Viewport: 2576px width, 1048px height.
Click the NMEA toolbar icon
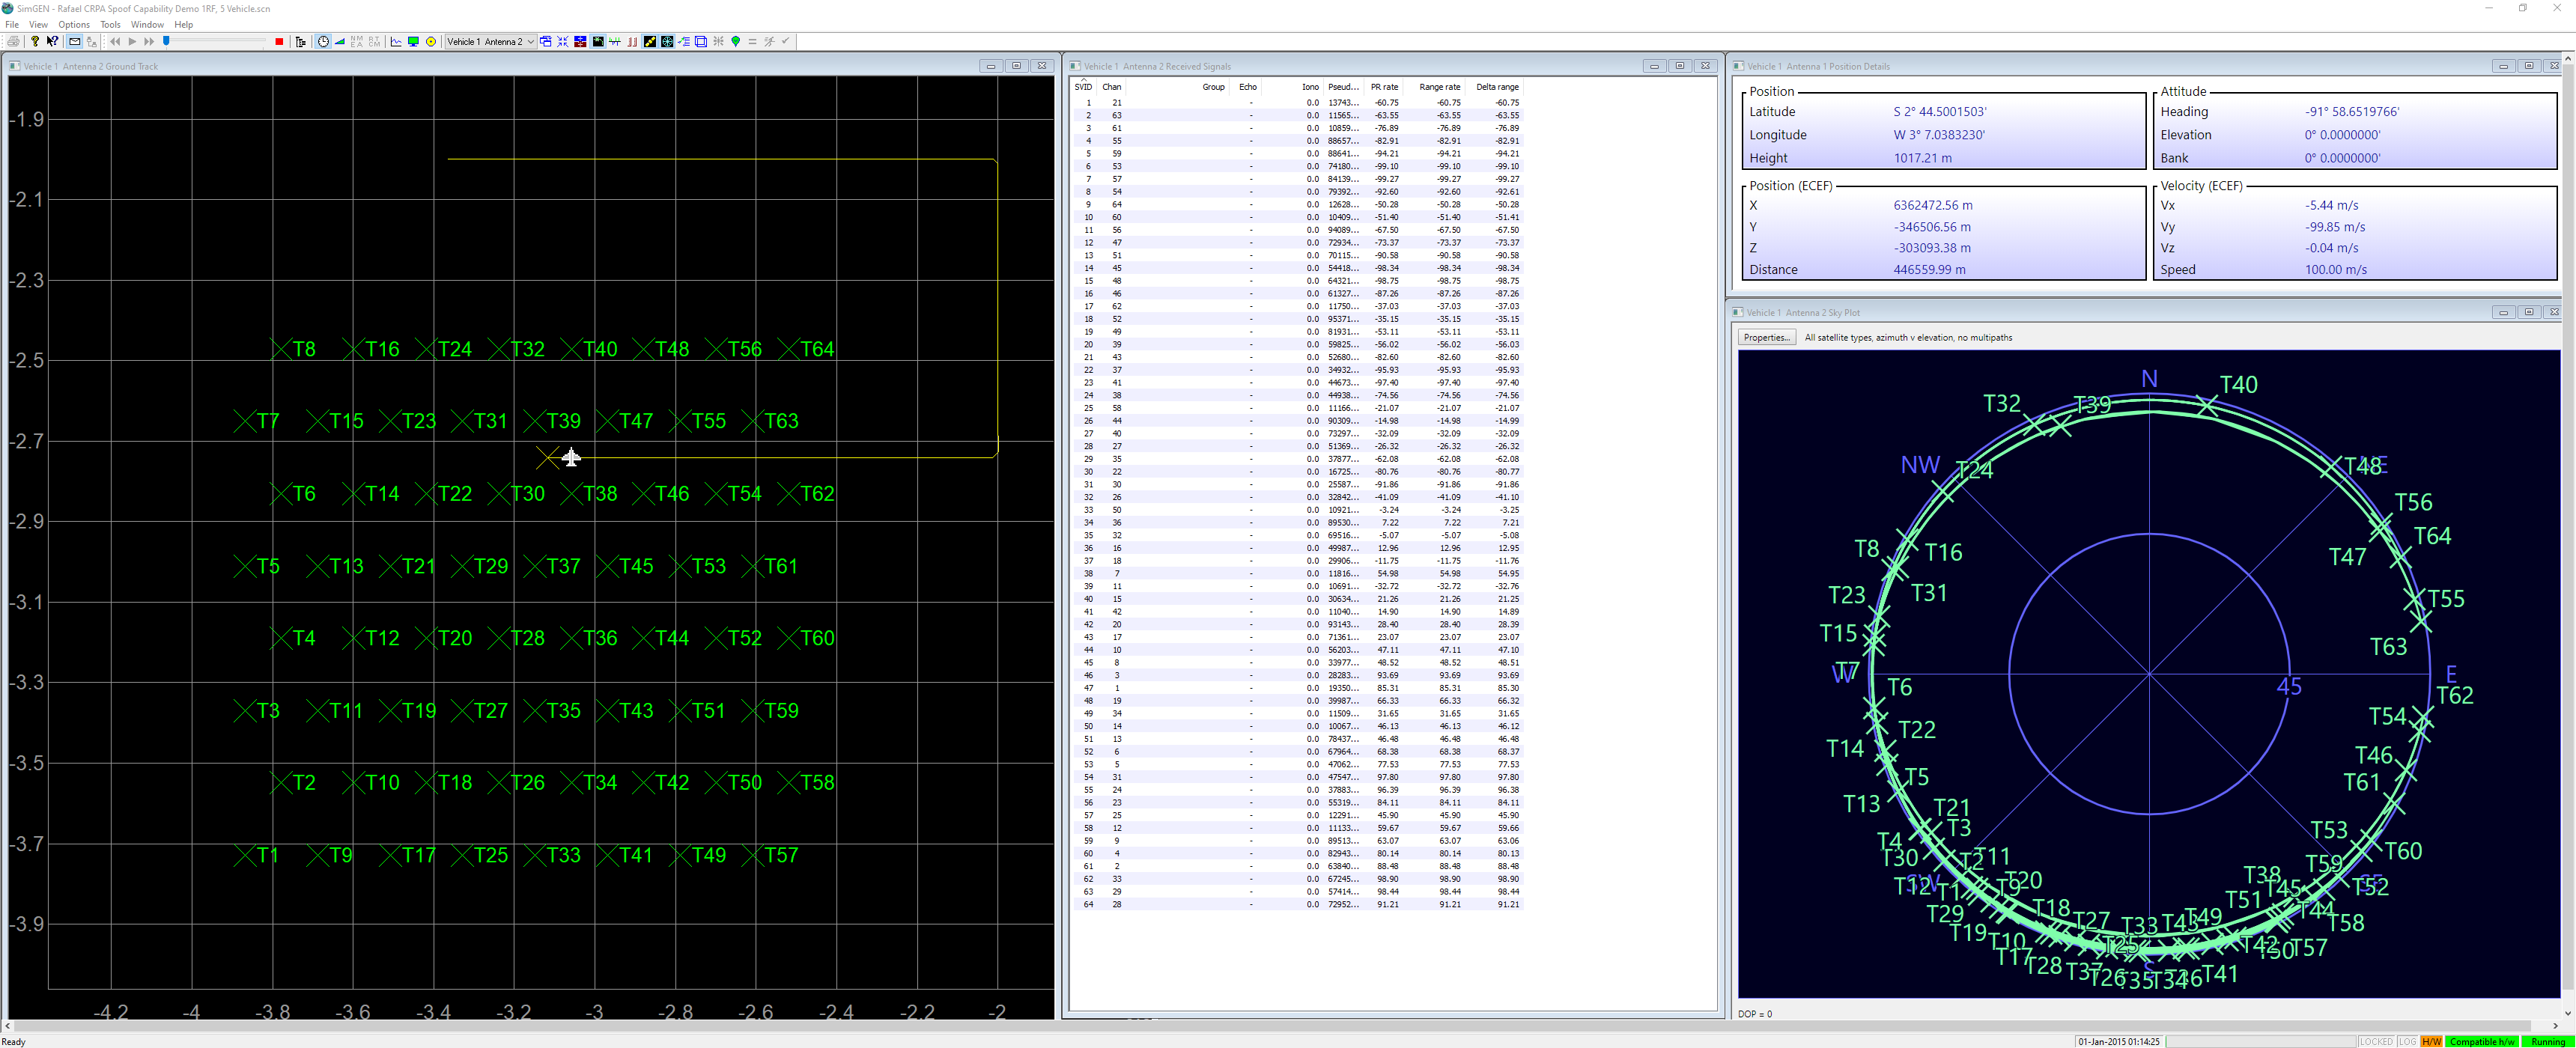[x=357, y=42]
